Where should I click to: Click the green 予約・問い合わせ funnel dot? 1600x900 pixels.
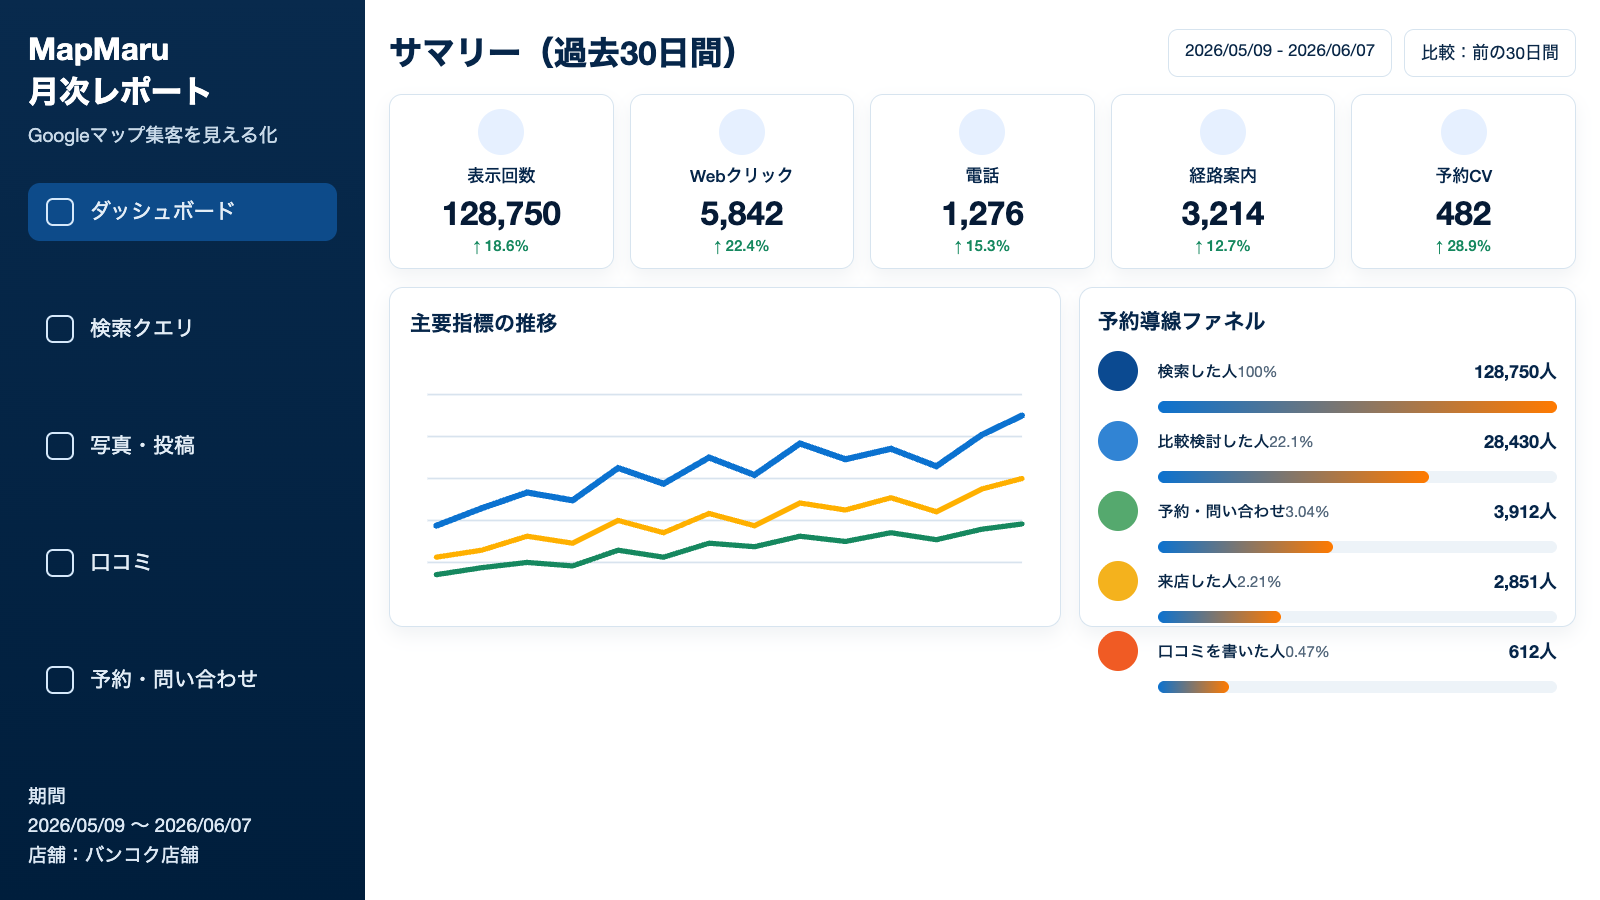click(x=1118, y=511)
